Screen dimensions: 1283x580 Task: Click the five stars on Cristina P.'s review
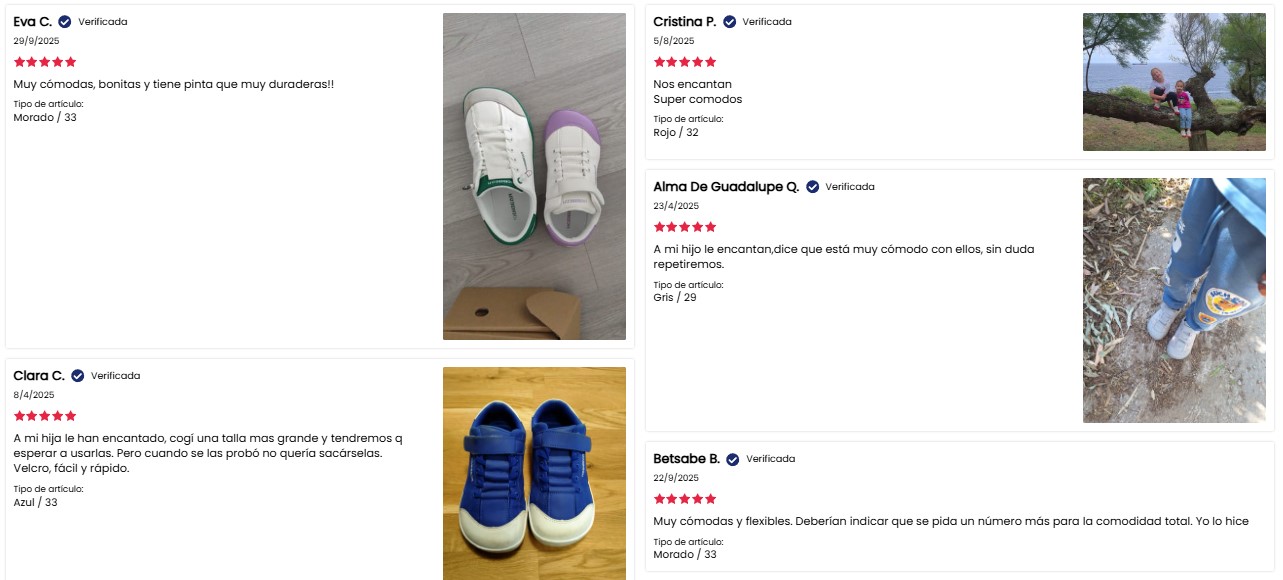tap(685, 62)
